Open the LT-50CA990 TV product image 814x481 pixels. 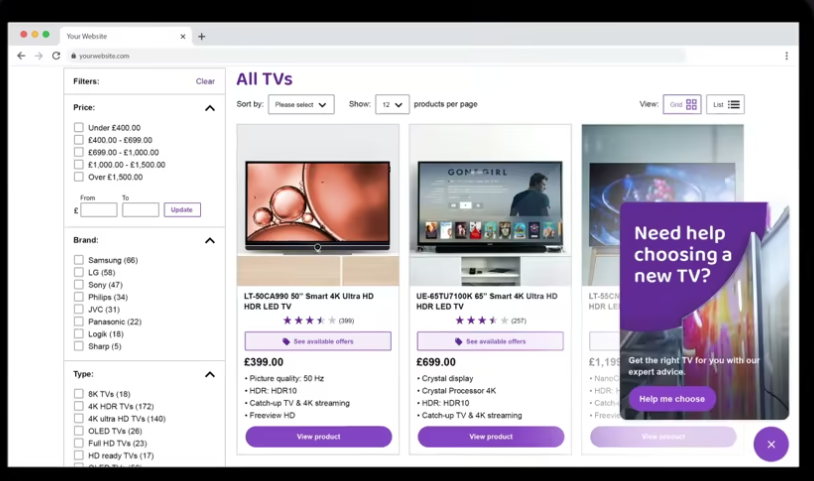pos(318,205)
